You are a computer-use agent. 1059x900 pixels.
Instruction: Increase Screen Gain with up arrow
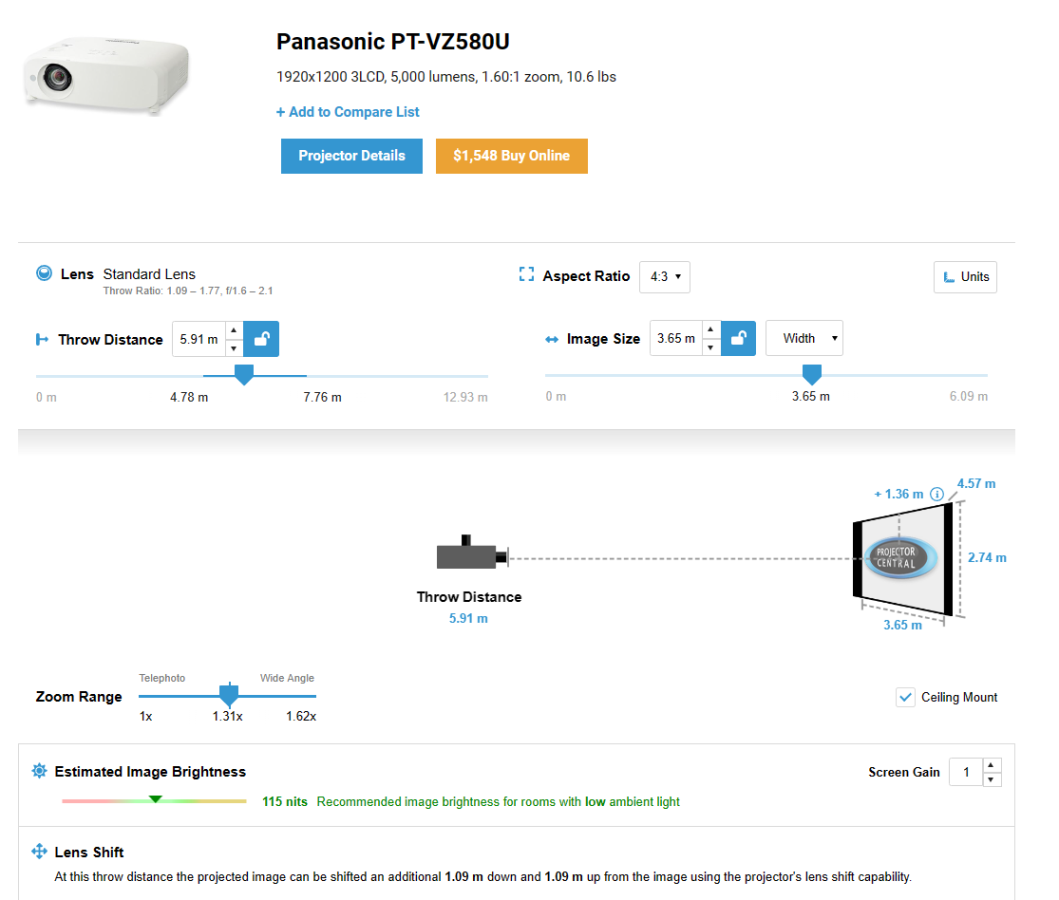[991, 765]
